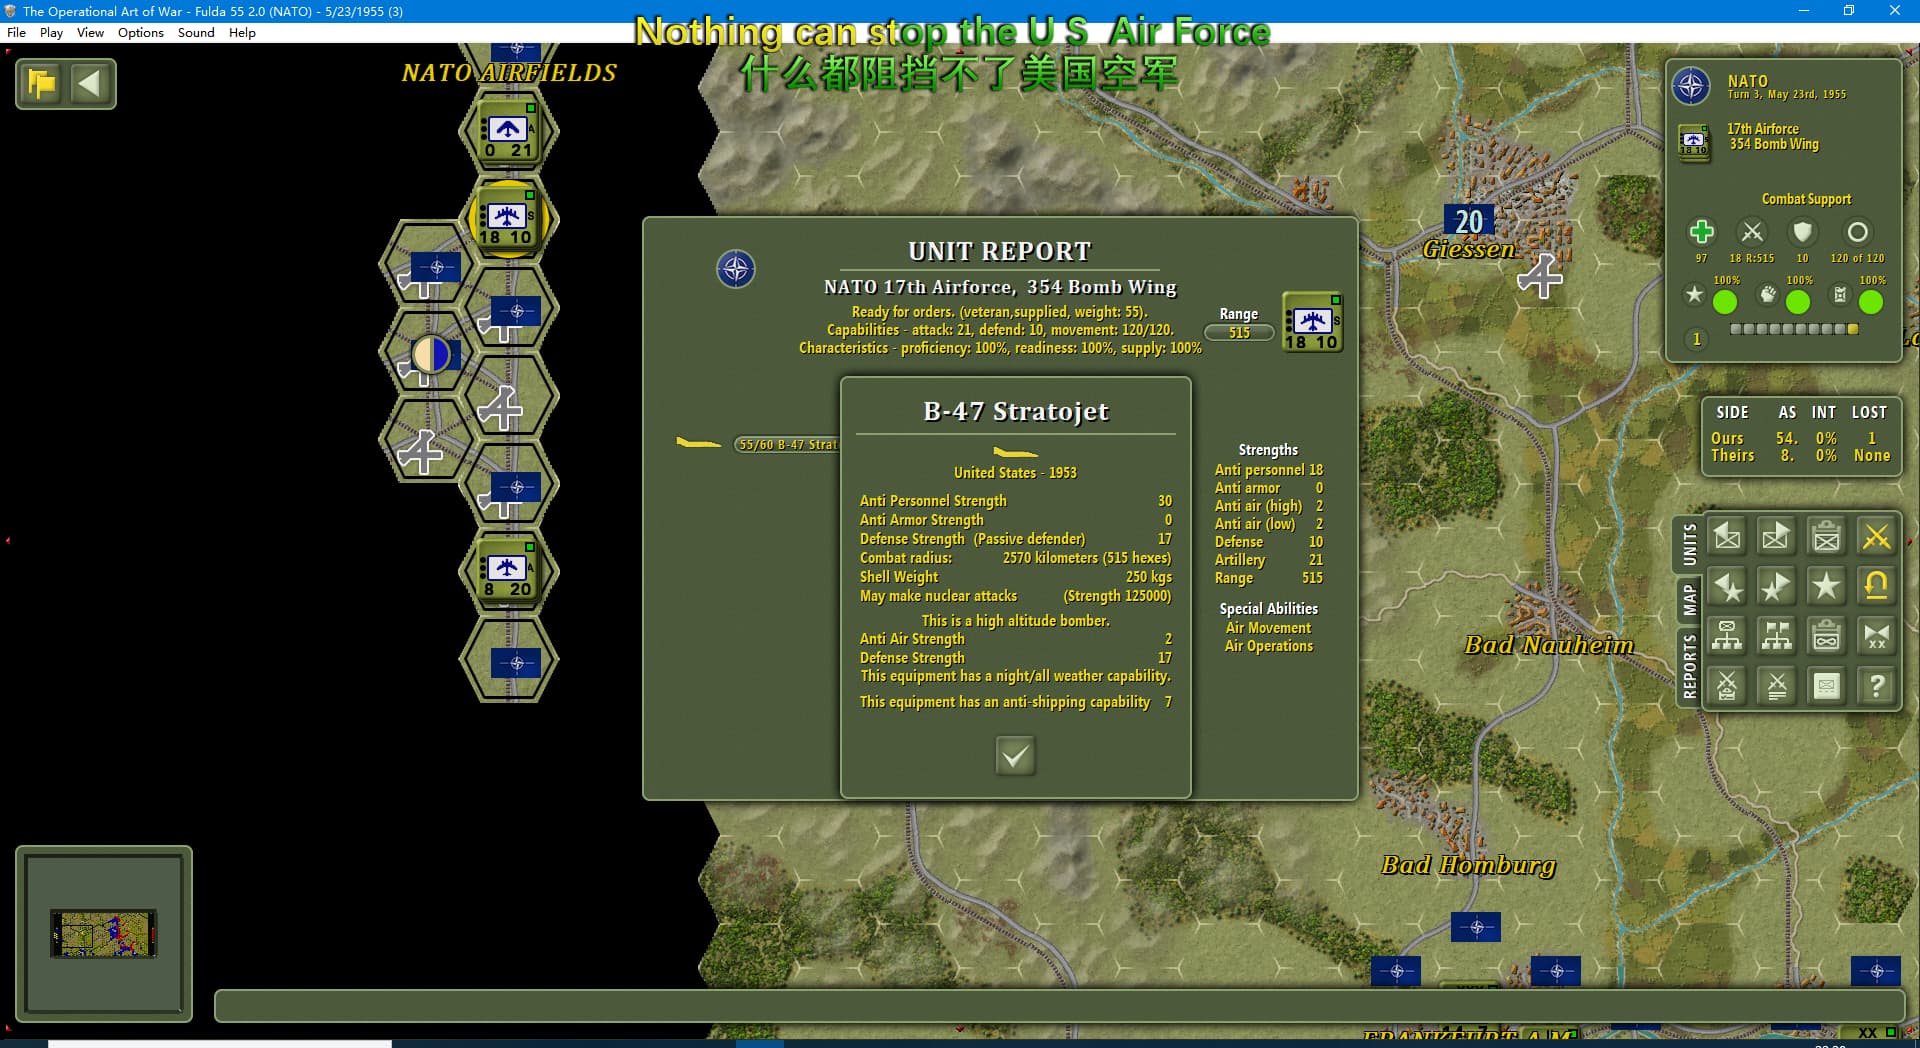The height and width of the screenshot is (1048, 1920).
Task: Click the question mark help icon
Action: click(x=1876, y=686)
